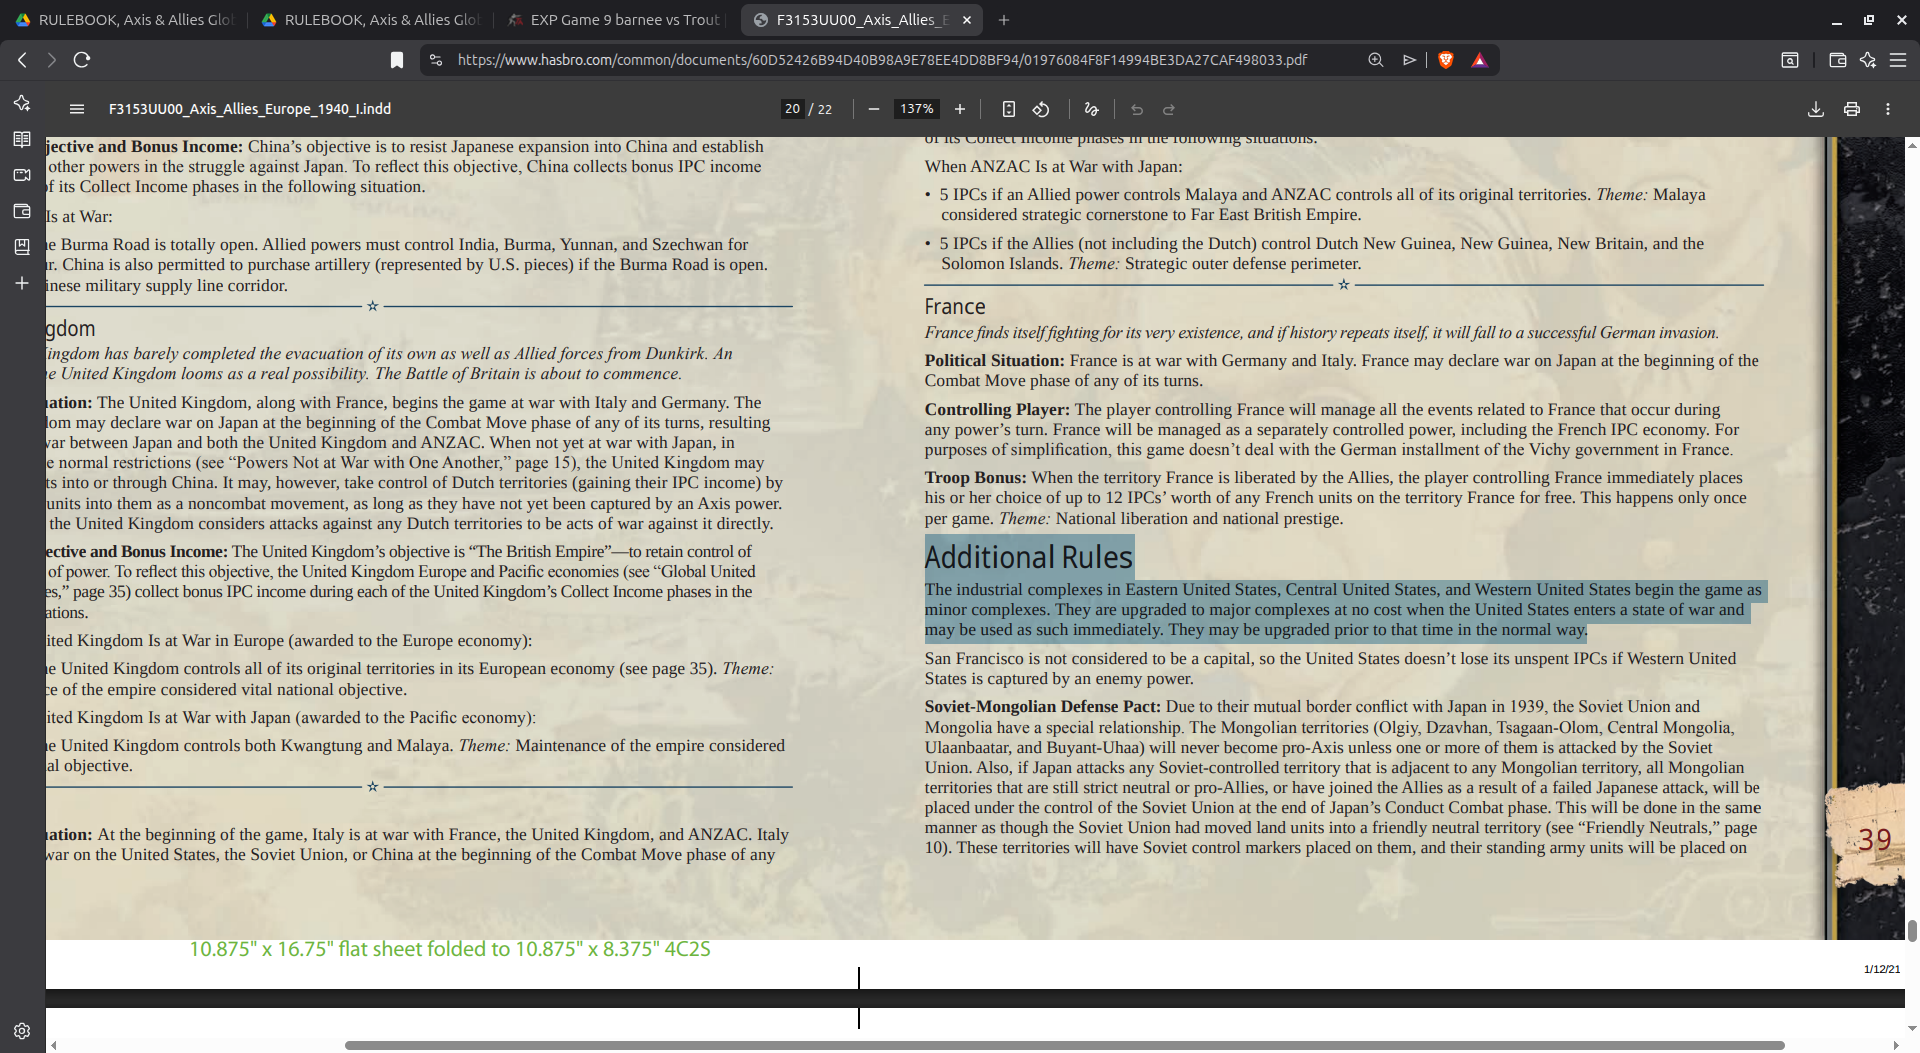This screenshot has width=1920, height=1053.
Task: Select the annotation drawing tool
Action: (1090, 109)
